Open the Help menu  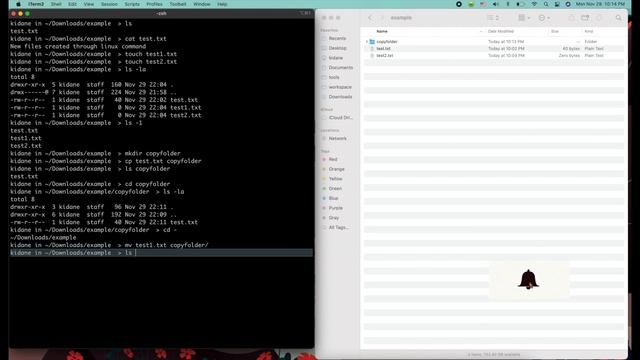pos(222,4)
